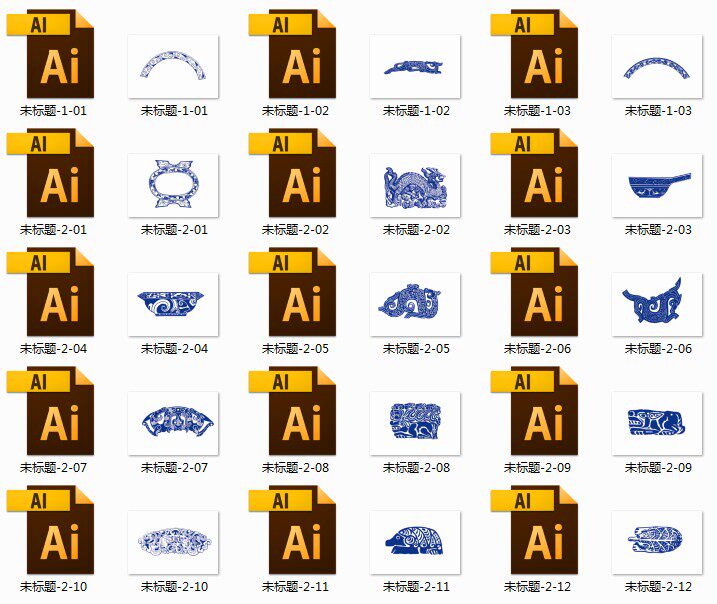This screenshot has height=604, width=717.
Task: Click the name 未标题-2-04 under the bowl preview
Action: point(174,348)
